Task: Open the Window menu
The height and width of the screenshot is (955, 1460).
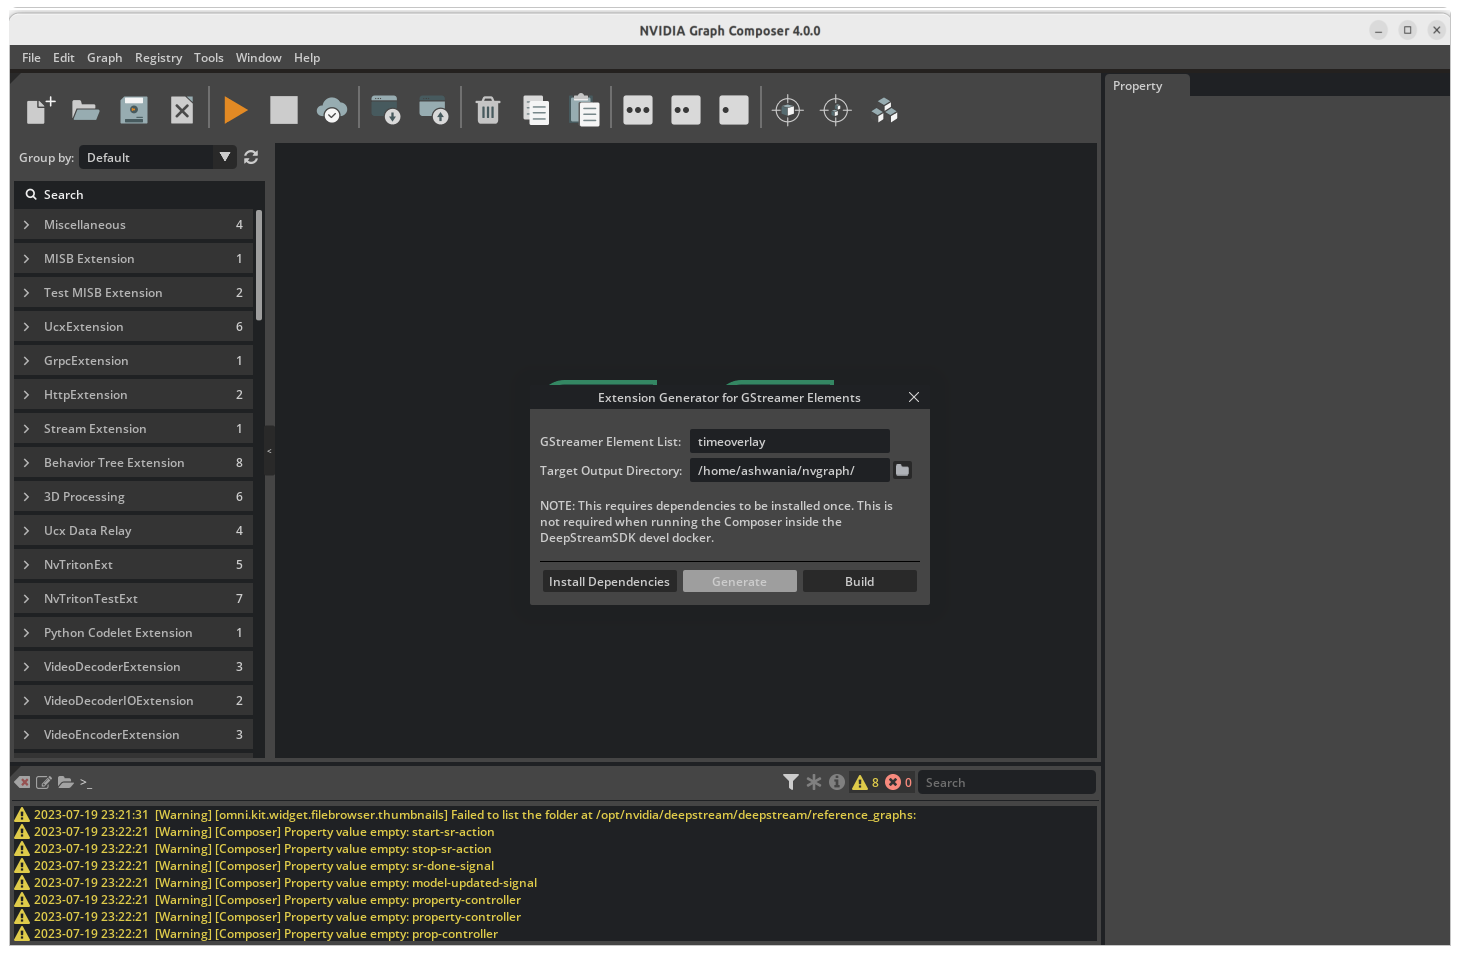Action: point(259,58)
